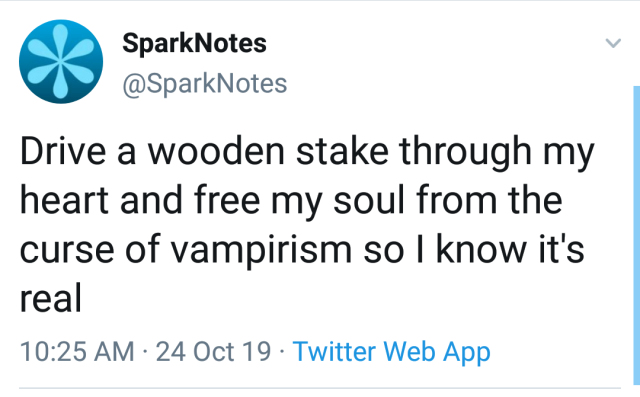640x397 pixels.
Task: Open the SparkNotes profile avatar
Action: 61,61
